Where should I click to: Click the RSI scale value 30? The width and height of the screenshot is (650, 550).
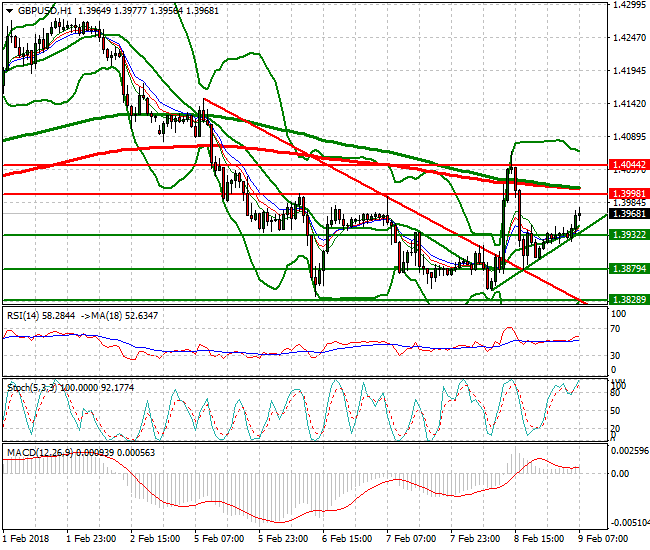tap(616, 356)
